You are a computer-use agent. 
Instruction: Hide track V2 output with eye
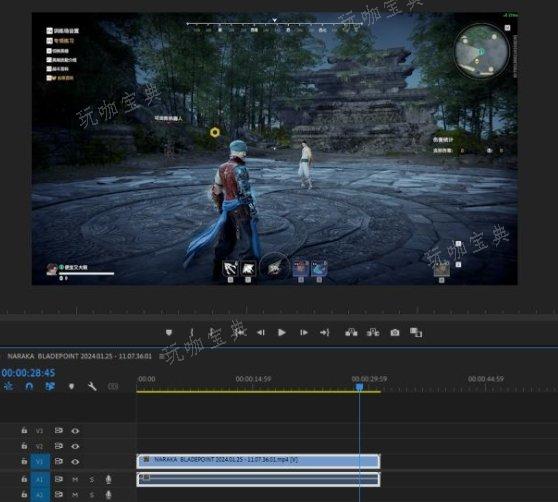pos(75,446)
